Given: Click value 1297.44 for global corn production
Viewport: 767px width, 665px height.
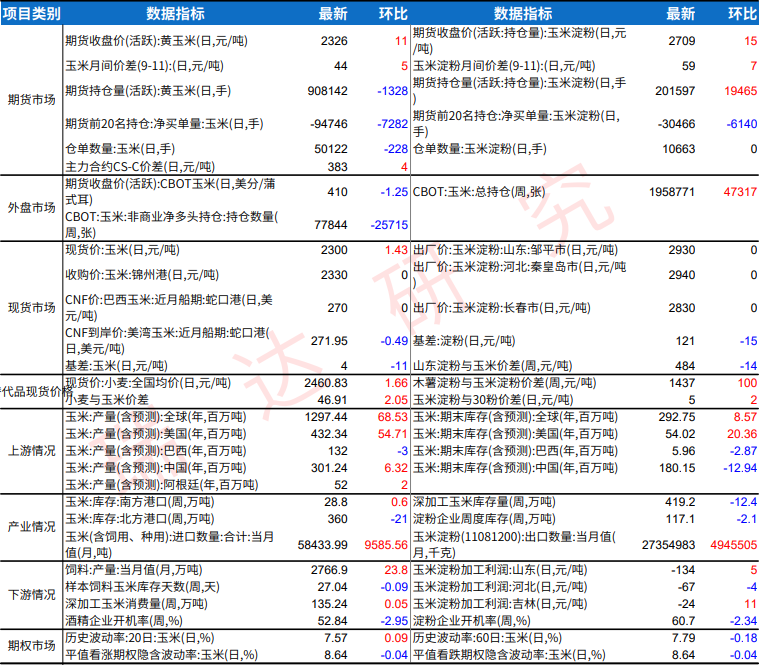Looking at the screenshot, I should [x=326, y=417].
